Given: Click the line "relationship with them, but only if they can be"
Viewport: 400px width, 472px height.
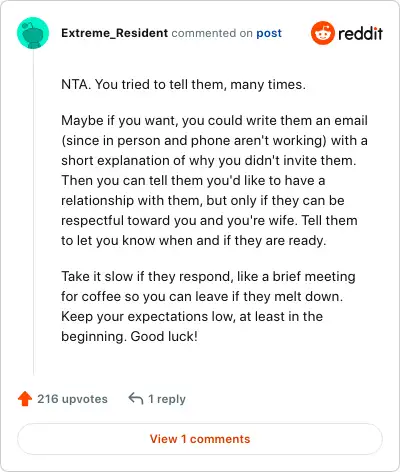Looking at the screenshot, I should [x=203, y=201].
